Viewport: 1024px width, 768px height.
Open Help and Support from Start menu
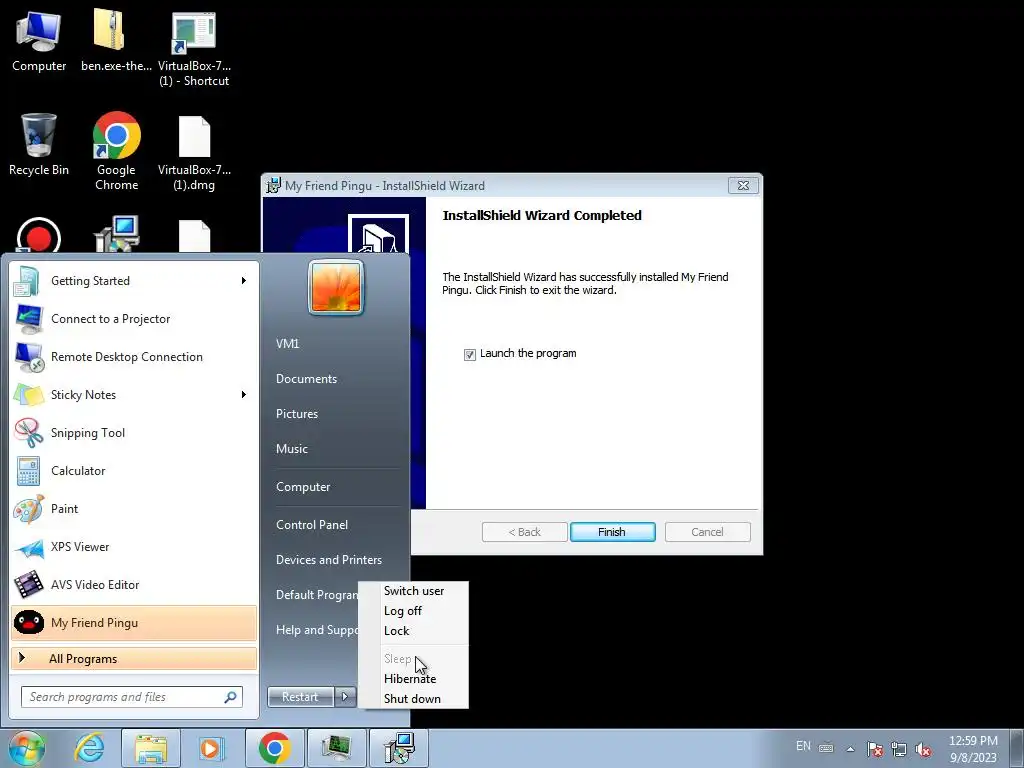coord(316,630)
